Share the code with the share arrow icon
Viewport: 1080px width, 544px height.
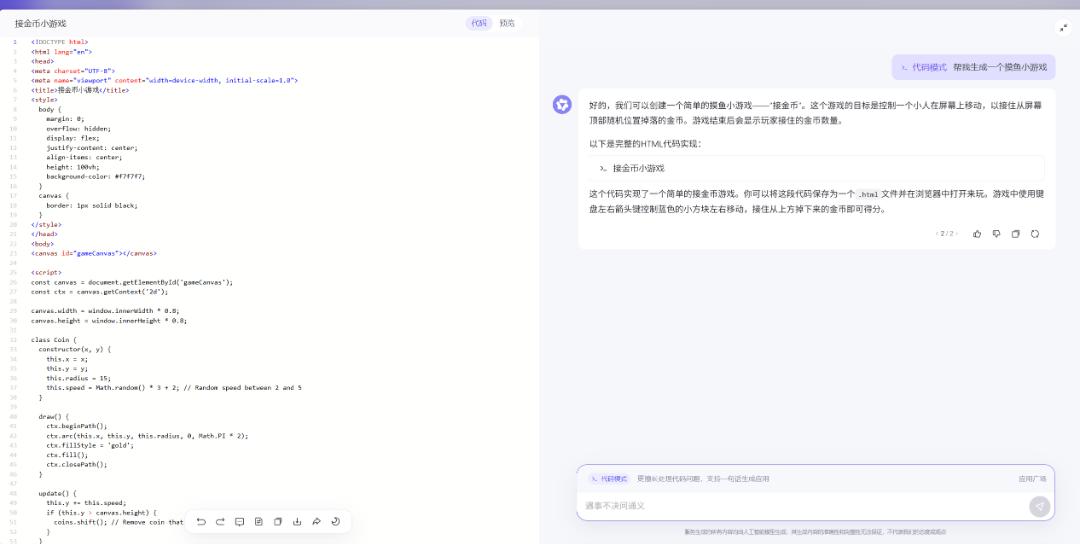(x=316, y=521)
